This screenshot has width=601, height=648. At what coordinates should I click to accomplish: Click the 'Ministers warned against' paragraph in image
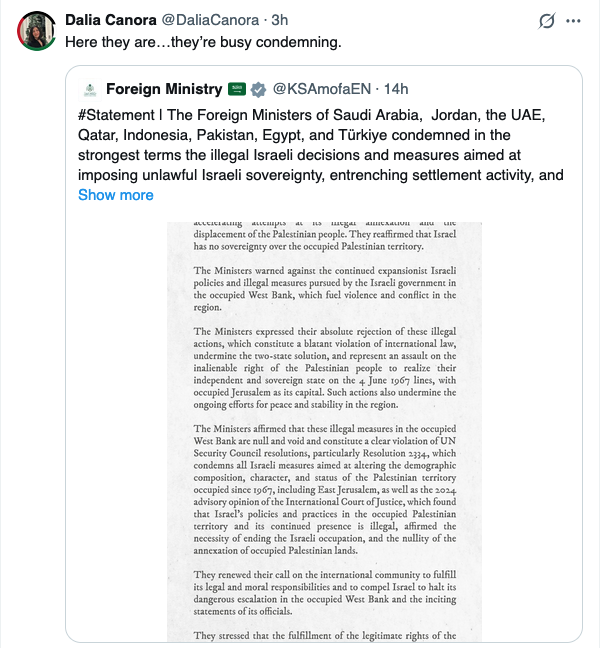[324, 290]
